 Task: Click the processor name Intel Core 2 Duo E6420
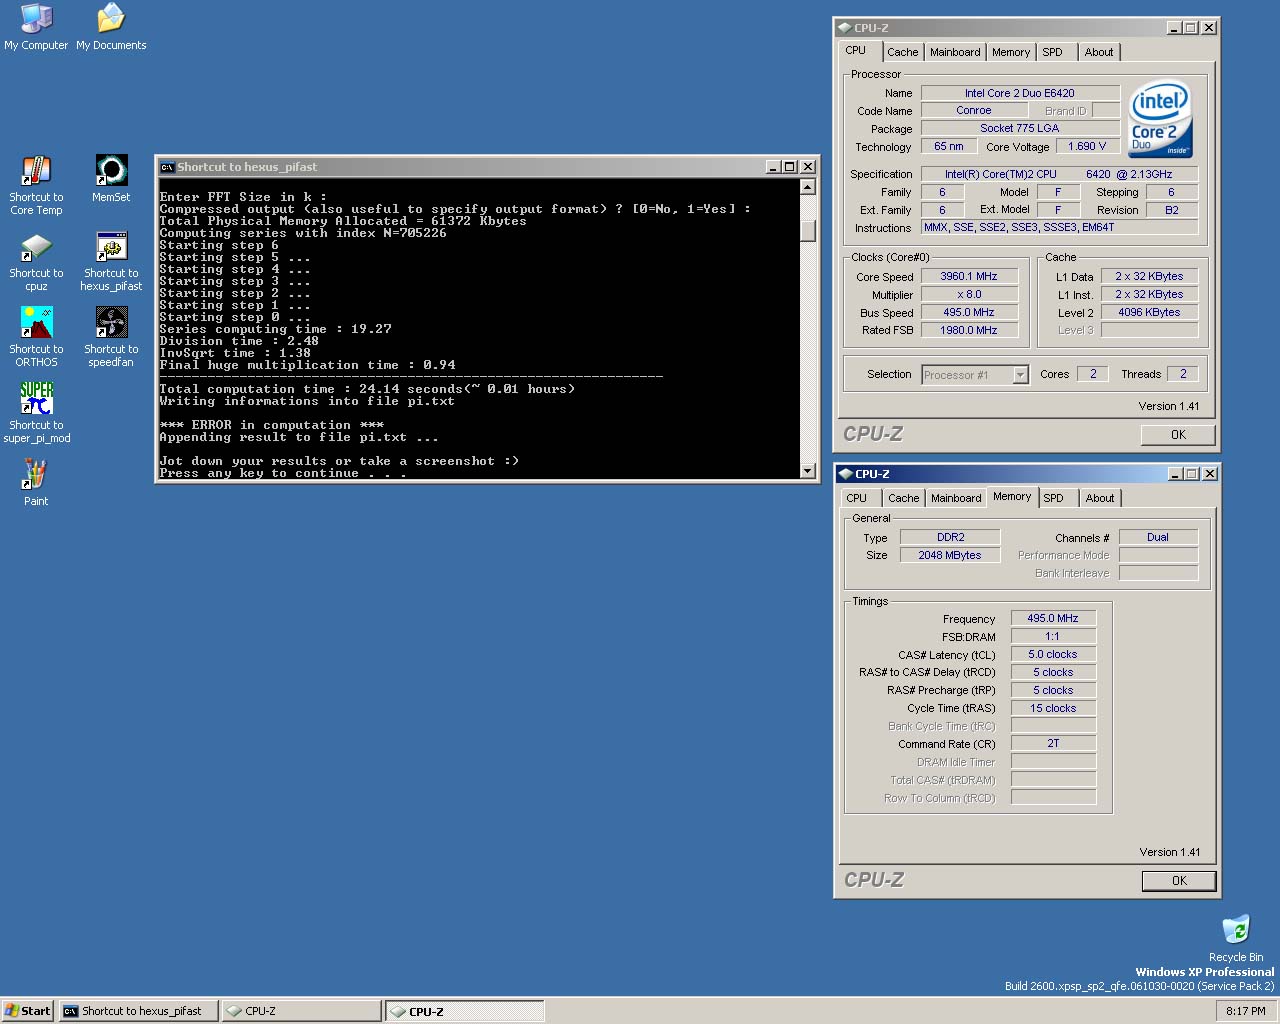1019,93
